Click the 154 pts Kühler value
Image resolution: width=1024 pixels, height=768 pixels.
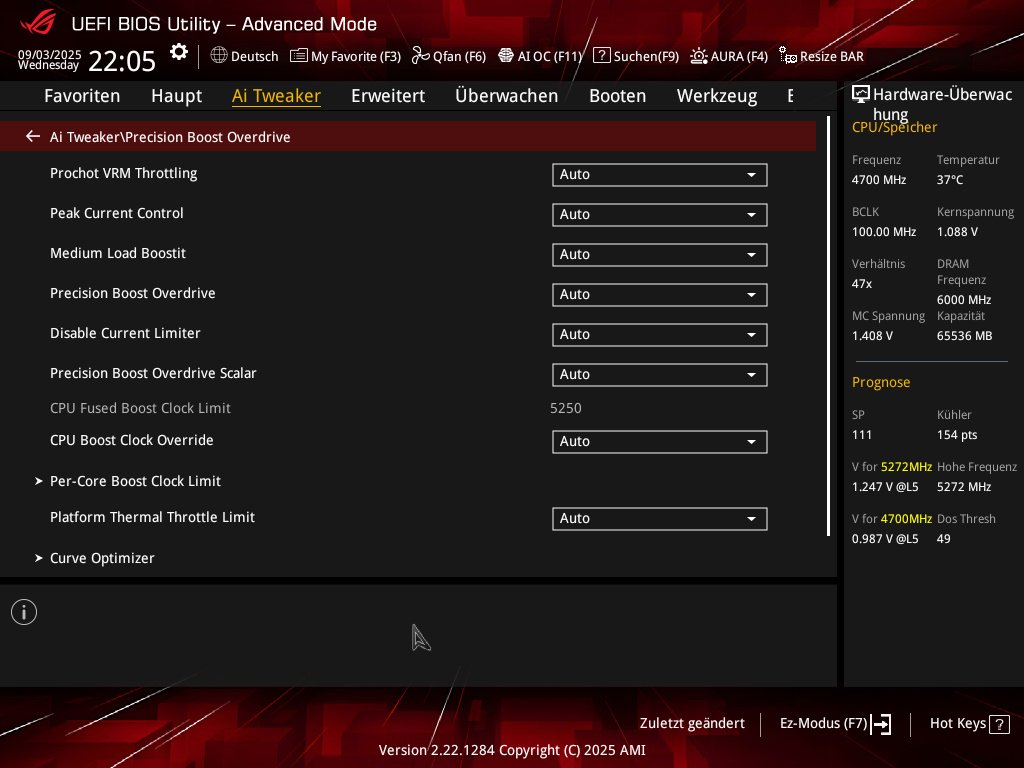click(x=957, y=435)
